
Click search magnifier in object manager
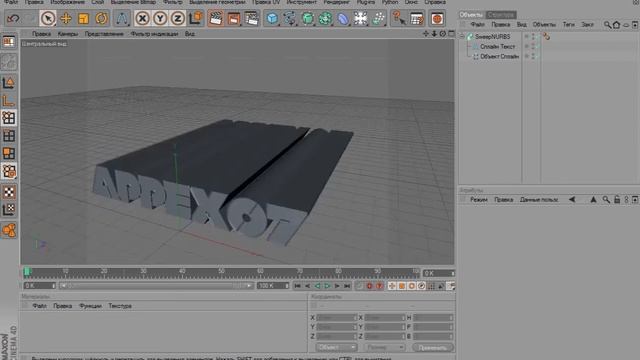607,25
